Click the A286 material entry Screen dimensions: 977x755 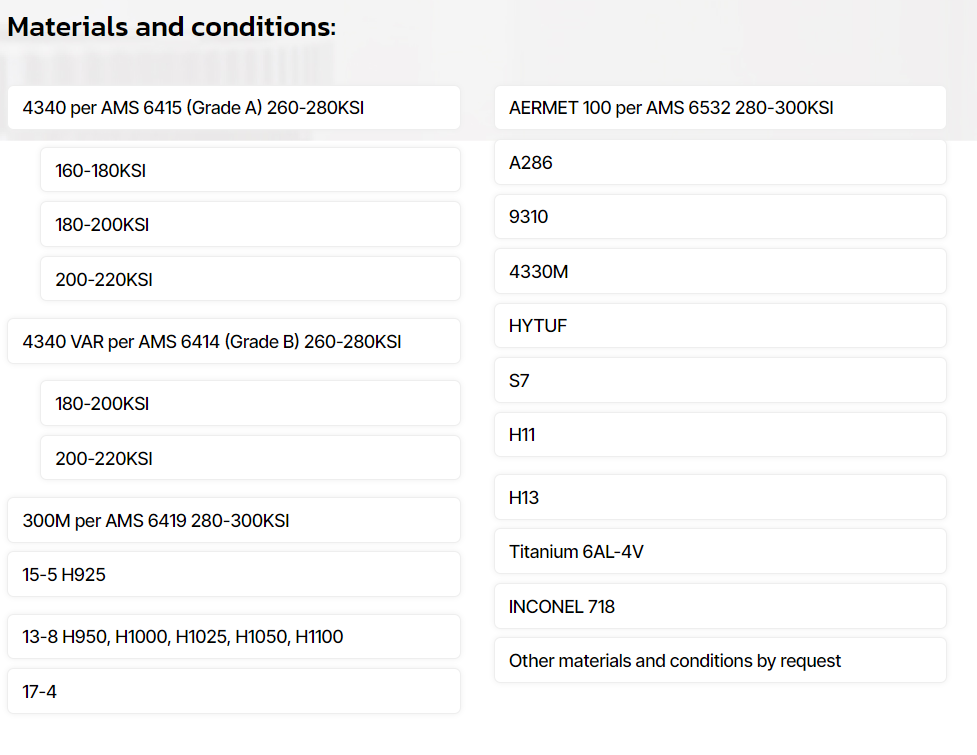click(720, 162)
